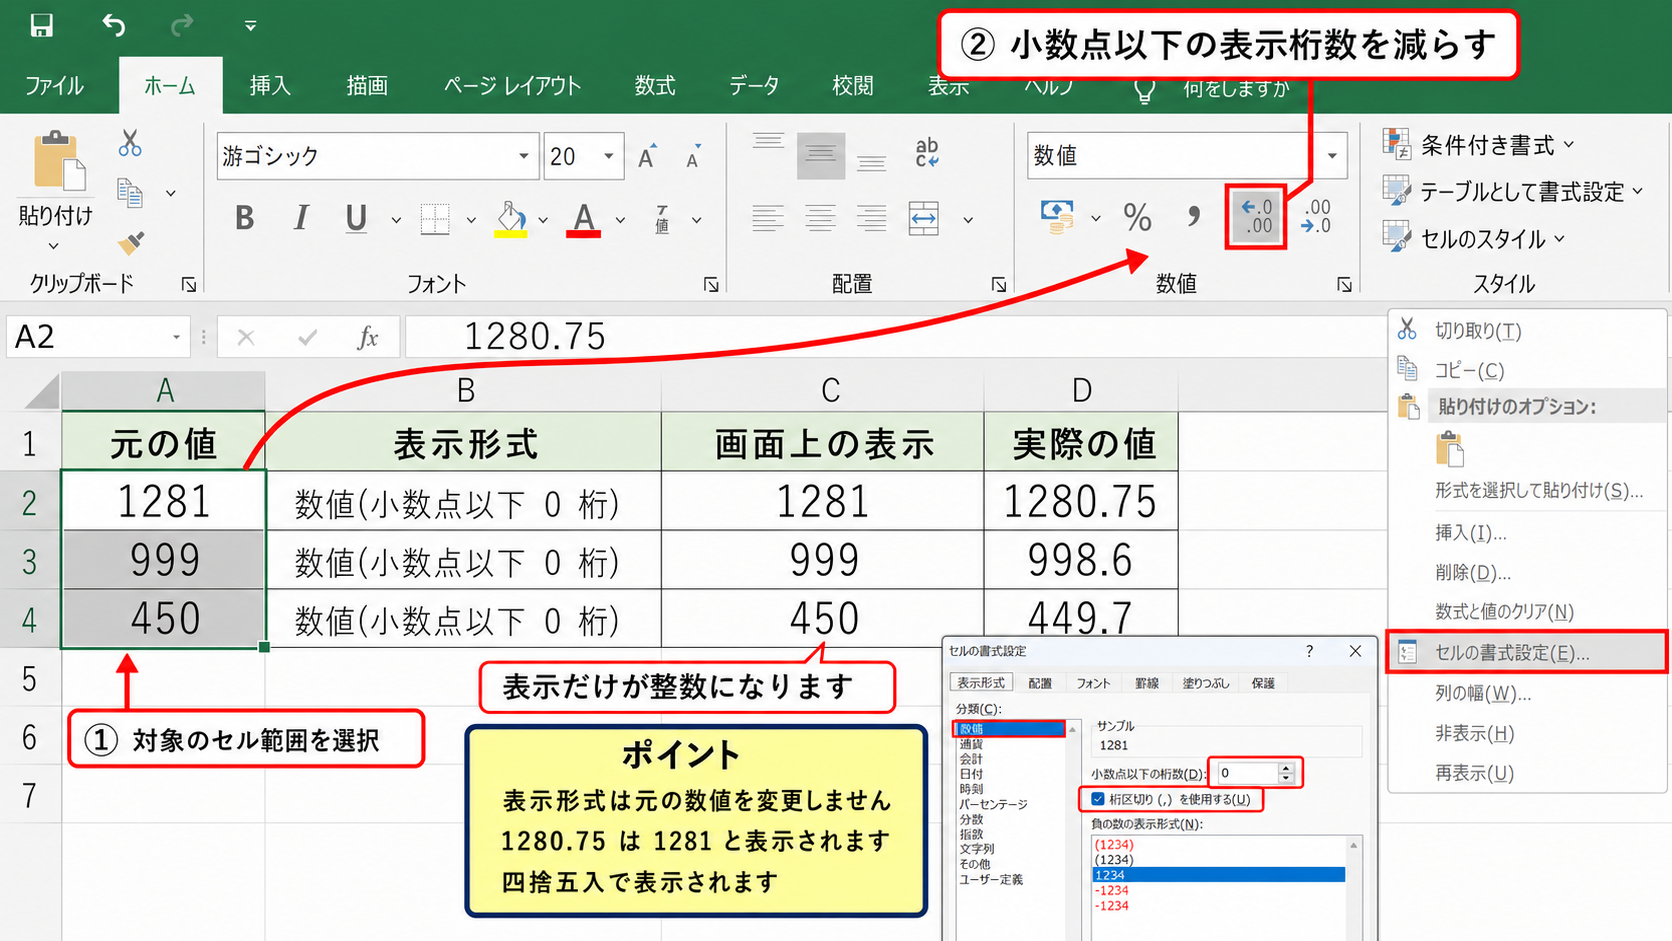Click the accounting number format icon
The width and height of the screenshot is (1672, 941).
point(1058,216)
